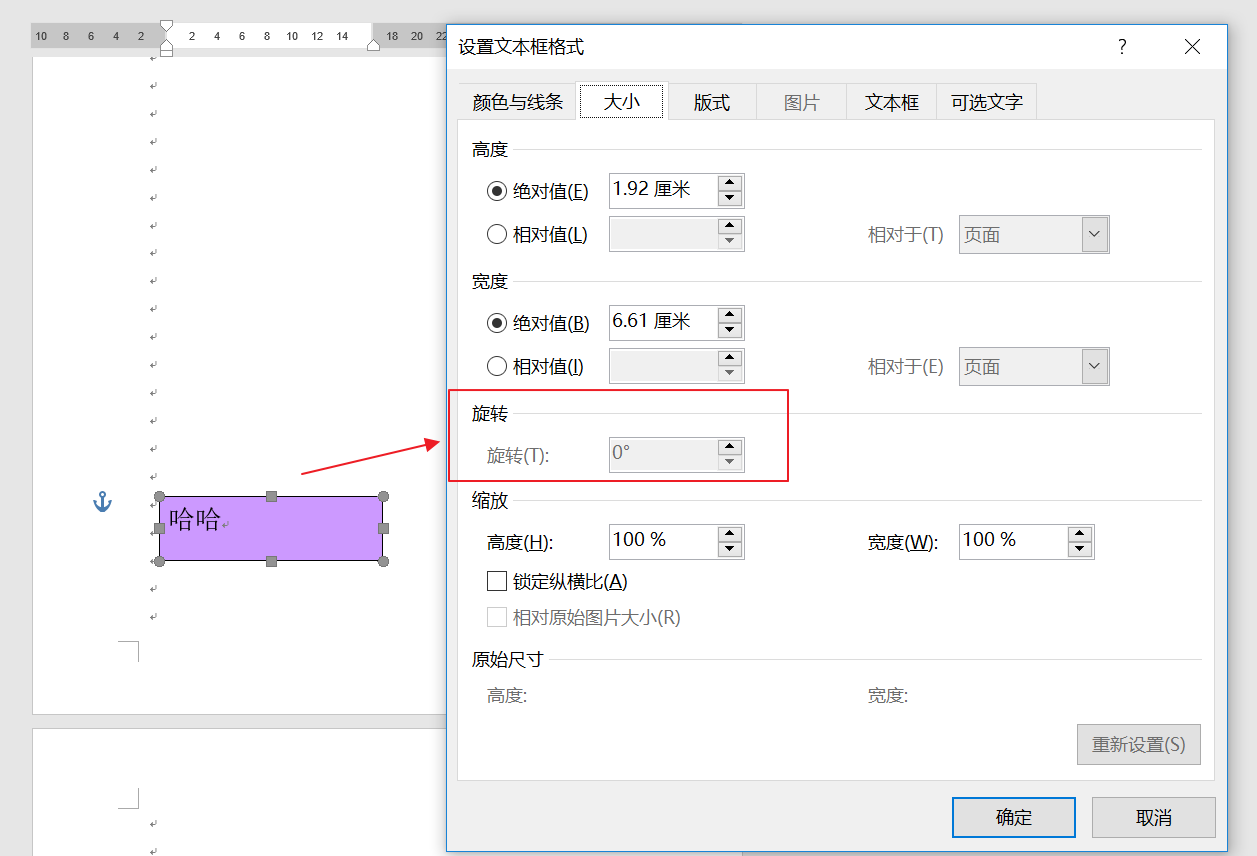Toggle the 锁定纵横比(A) checkbox

click(497, 581)
